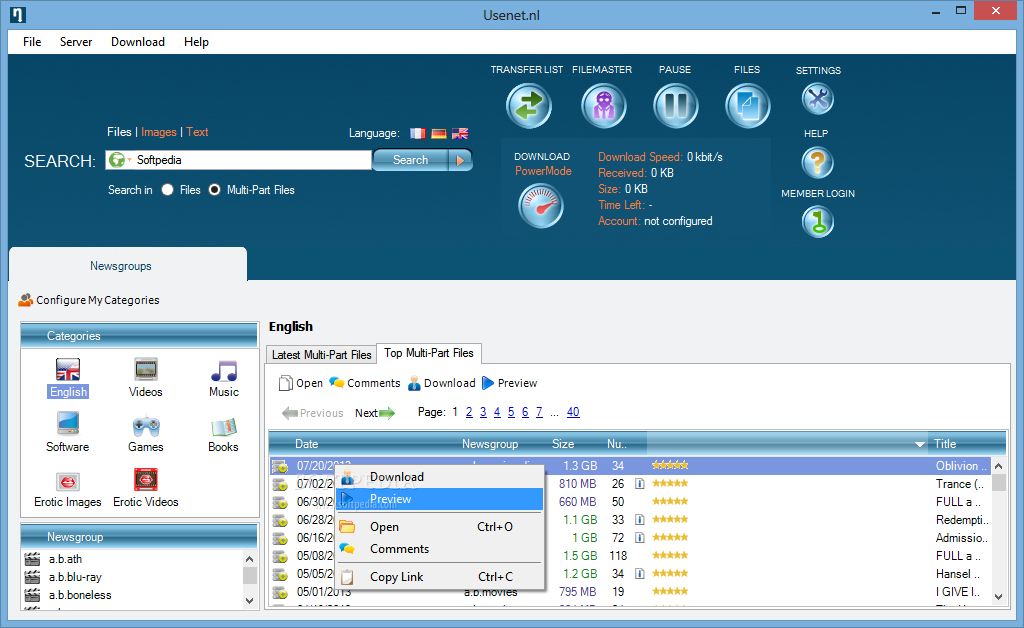This screenshot has height=628, width=1024.
Task: Sort results by Newsgroup column header
Action: click(x=490, y=444)
